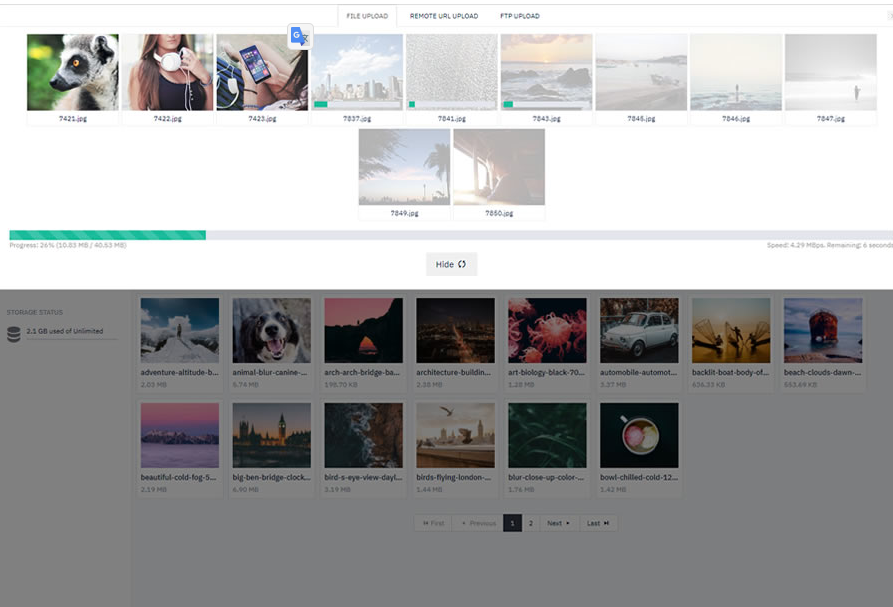893x607 pixels.
Task: Select page 1 in the pagination bar
Action: (512, 522)
